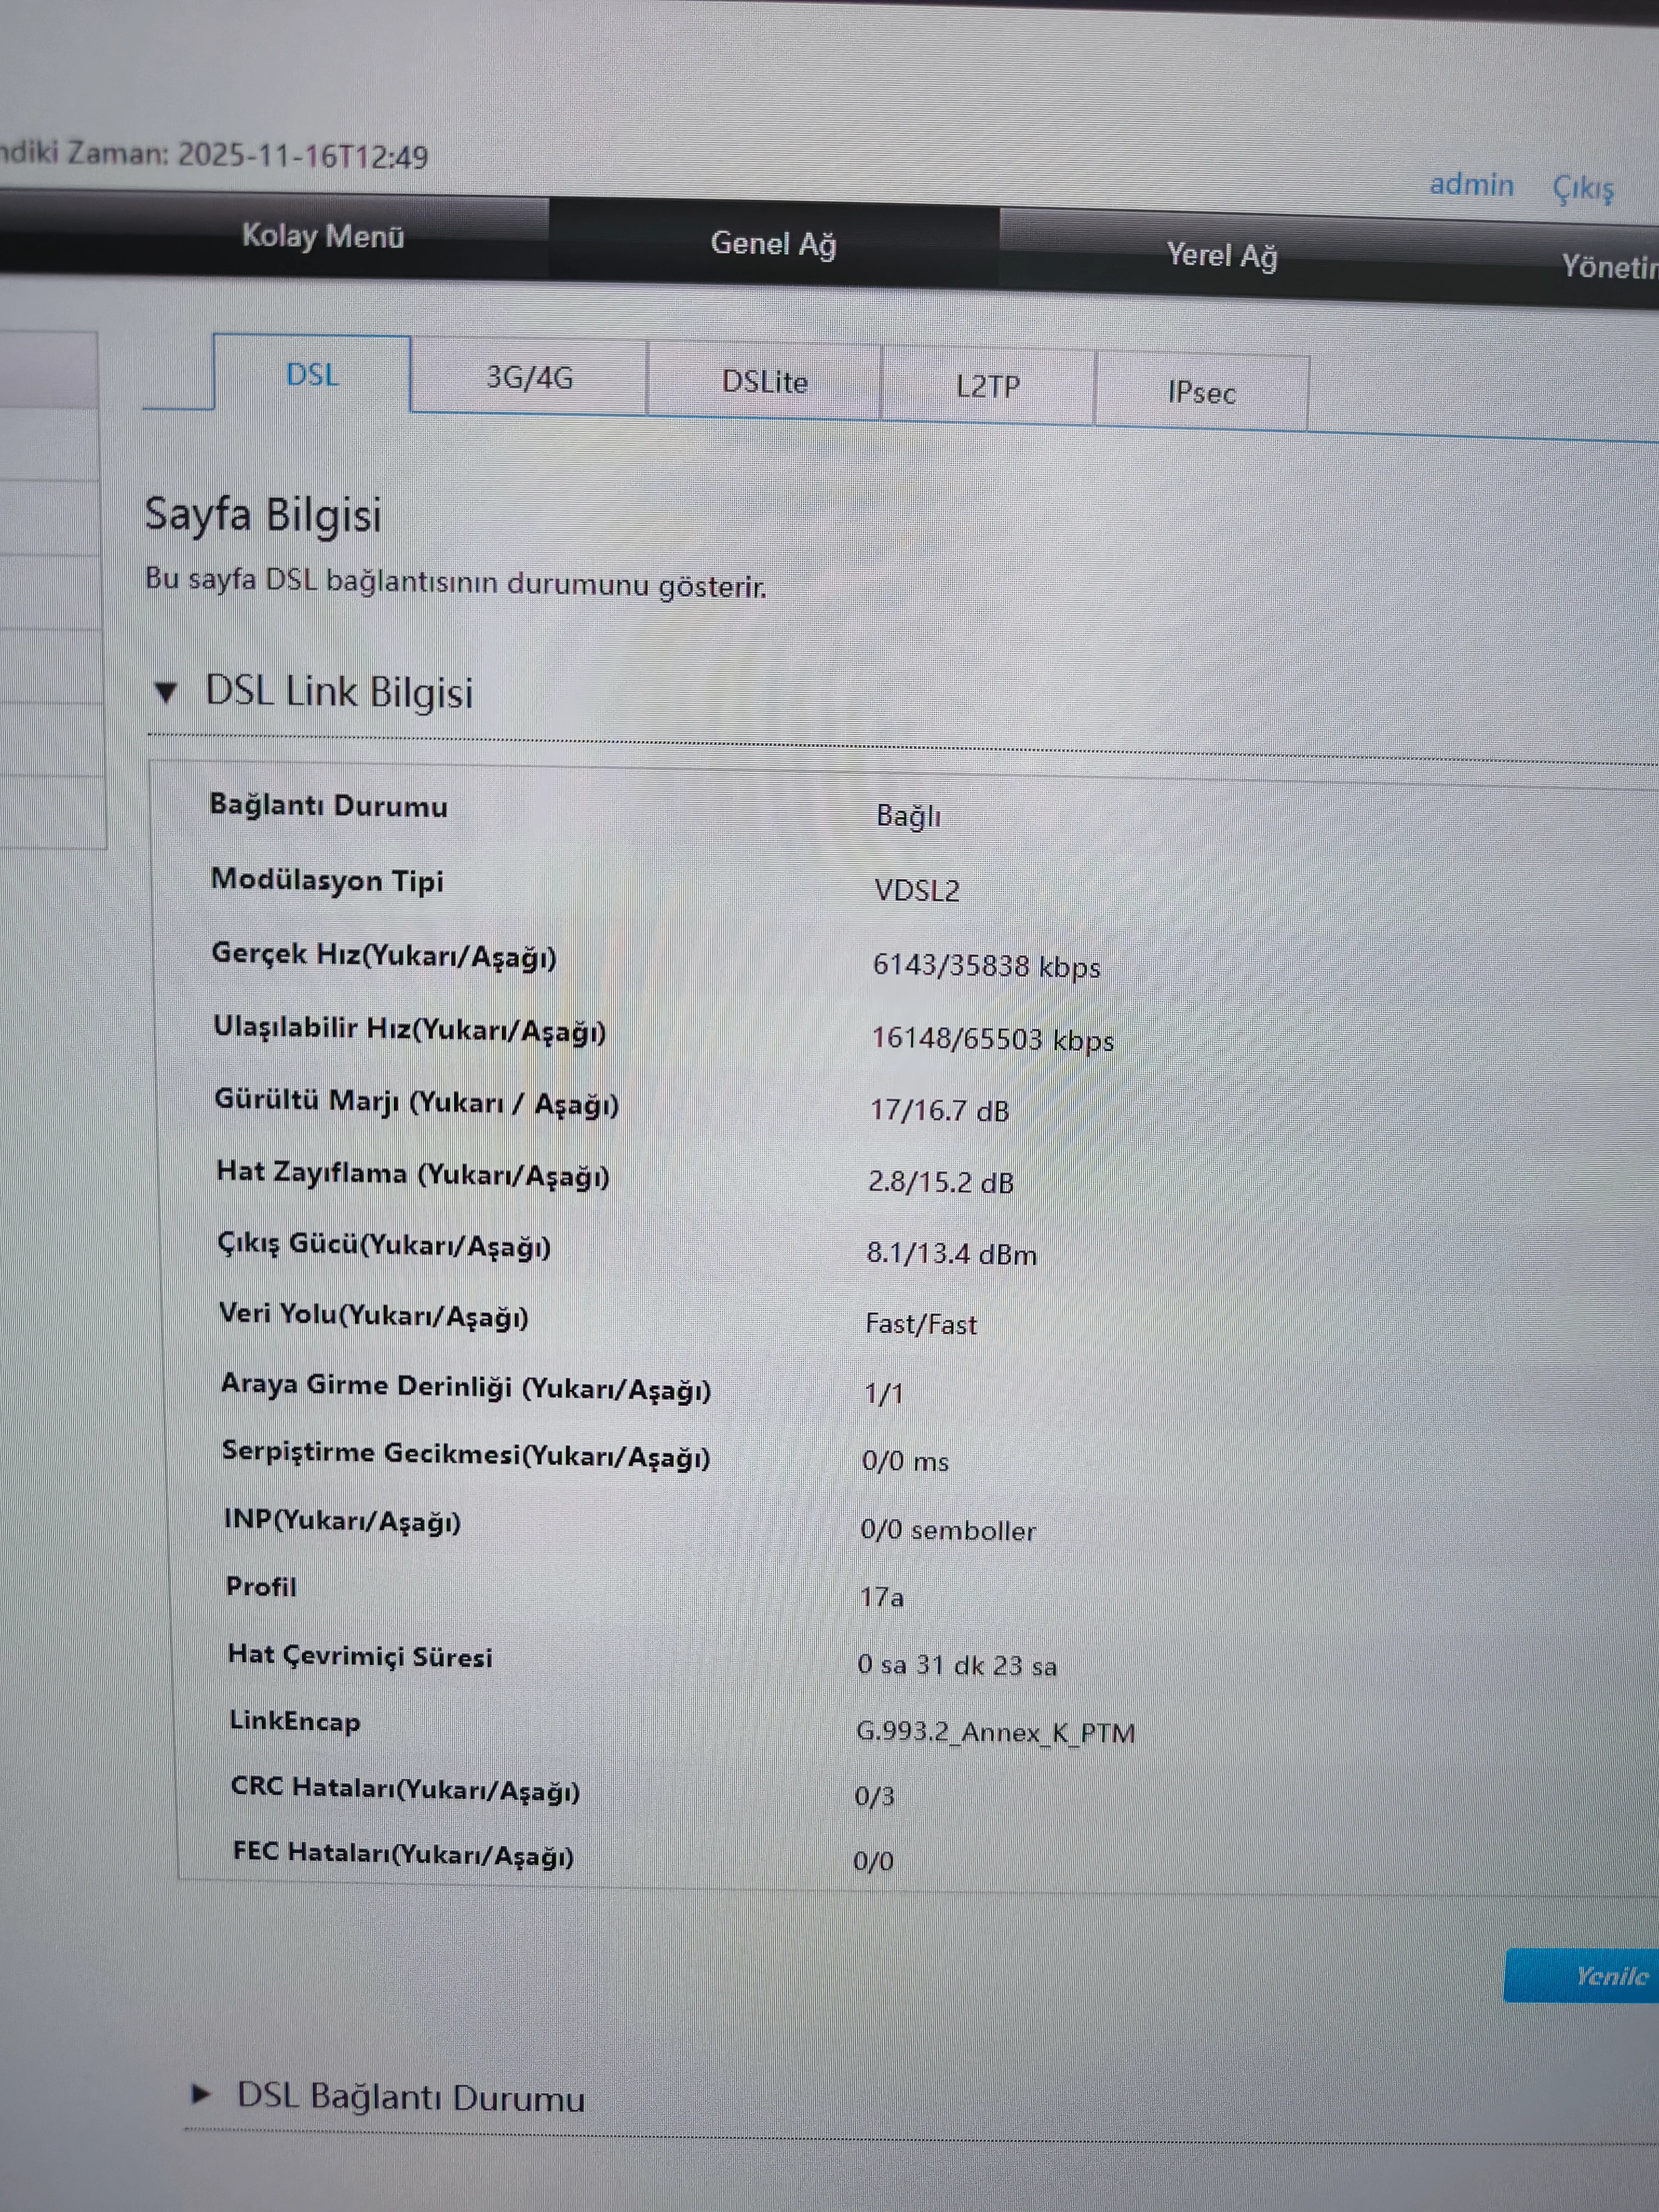Select the DSLite tab
The height and width of the screenshot is (2212, 1659).
coord(764,383)
